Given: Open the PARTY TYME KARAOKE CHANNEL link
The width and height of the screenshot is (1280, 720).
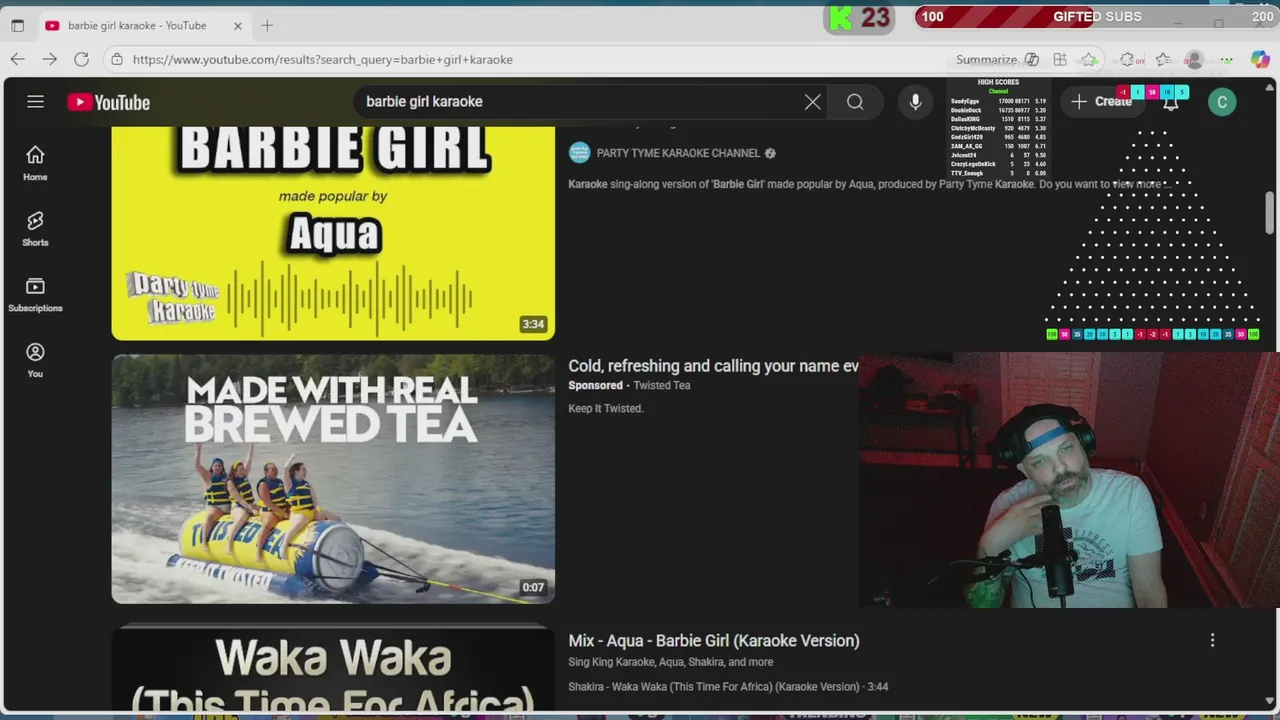Looking at the screenshot, I should [678, 153].
